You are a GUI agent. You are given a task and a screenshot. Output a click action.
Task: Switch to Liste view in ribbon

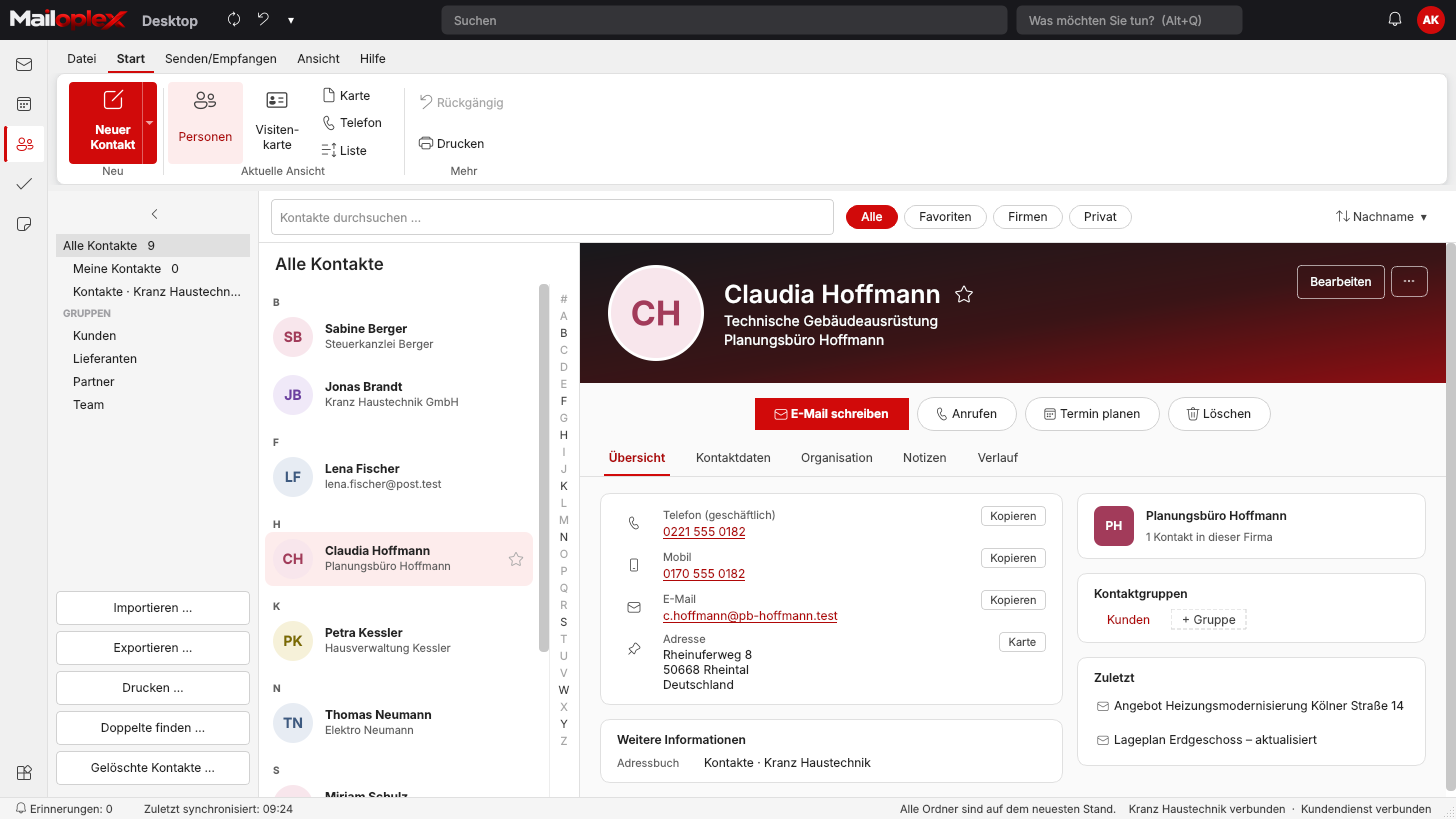coord(344,151)
